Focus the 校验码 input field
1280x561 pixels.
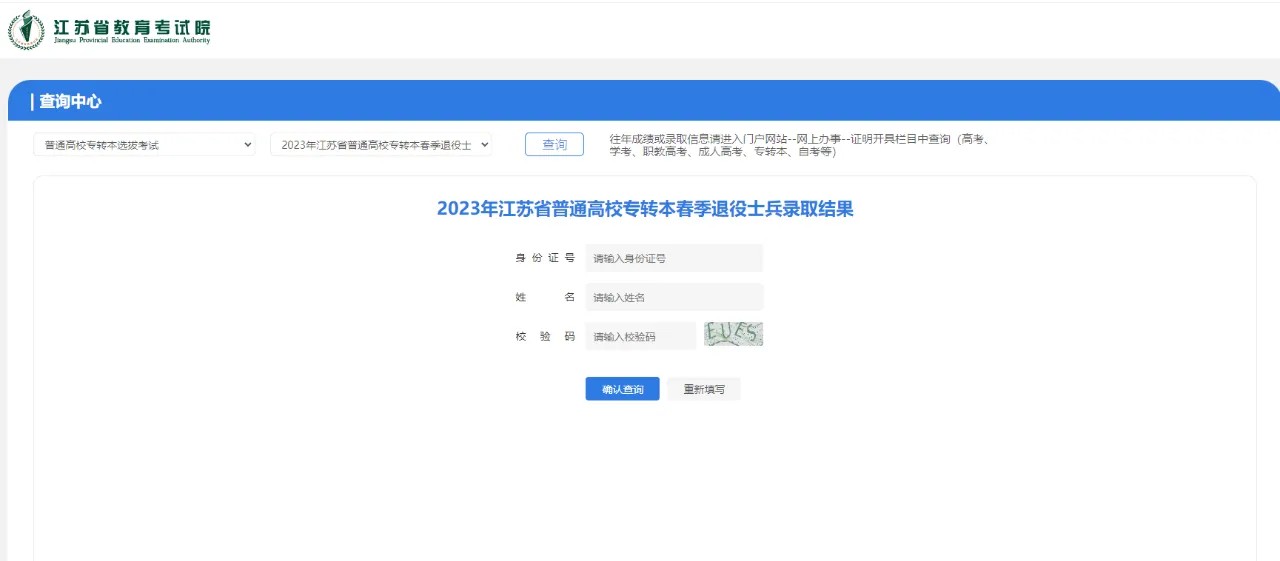coord(641,336)
